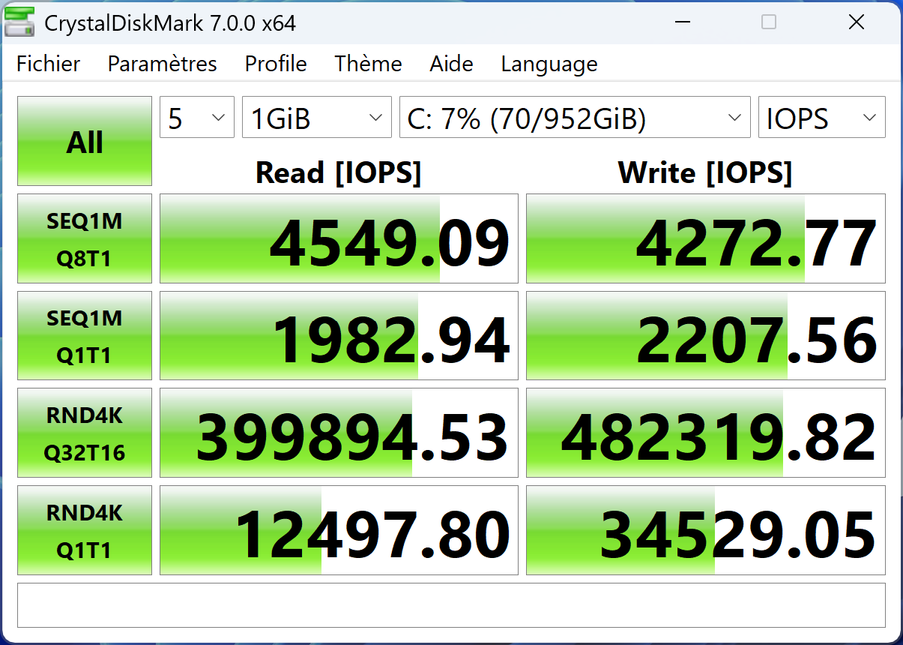Run all benchmarks with the All button
The width and height of the screenshot is (903, 645).
pyautogui.click(x=85, y=141)
